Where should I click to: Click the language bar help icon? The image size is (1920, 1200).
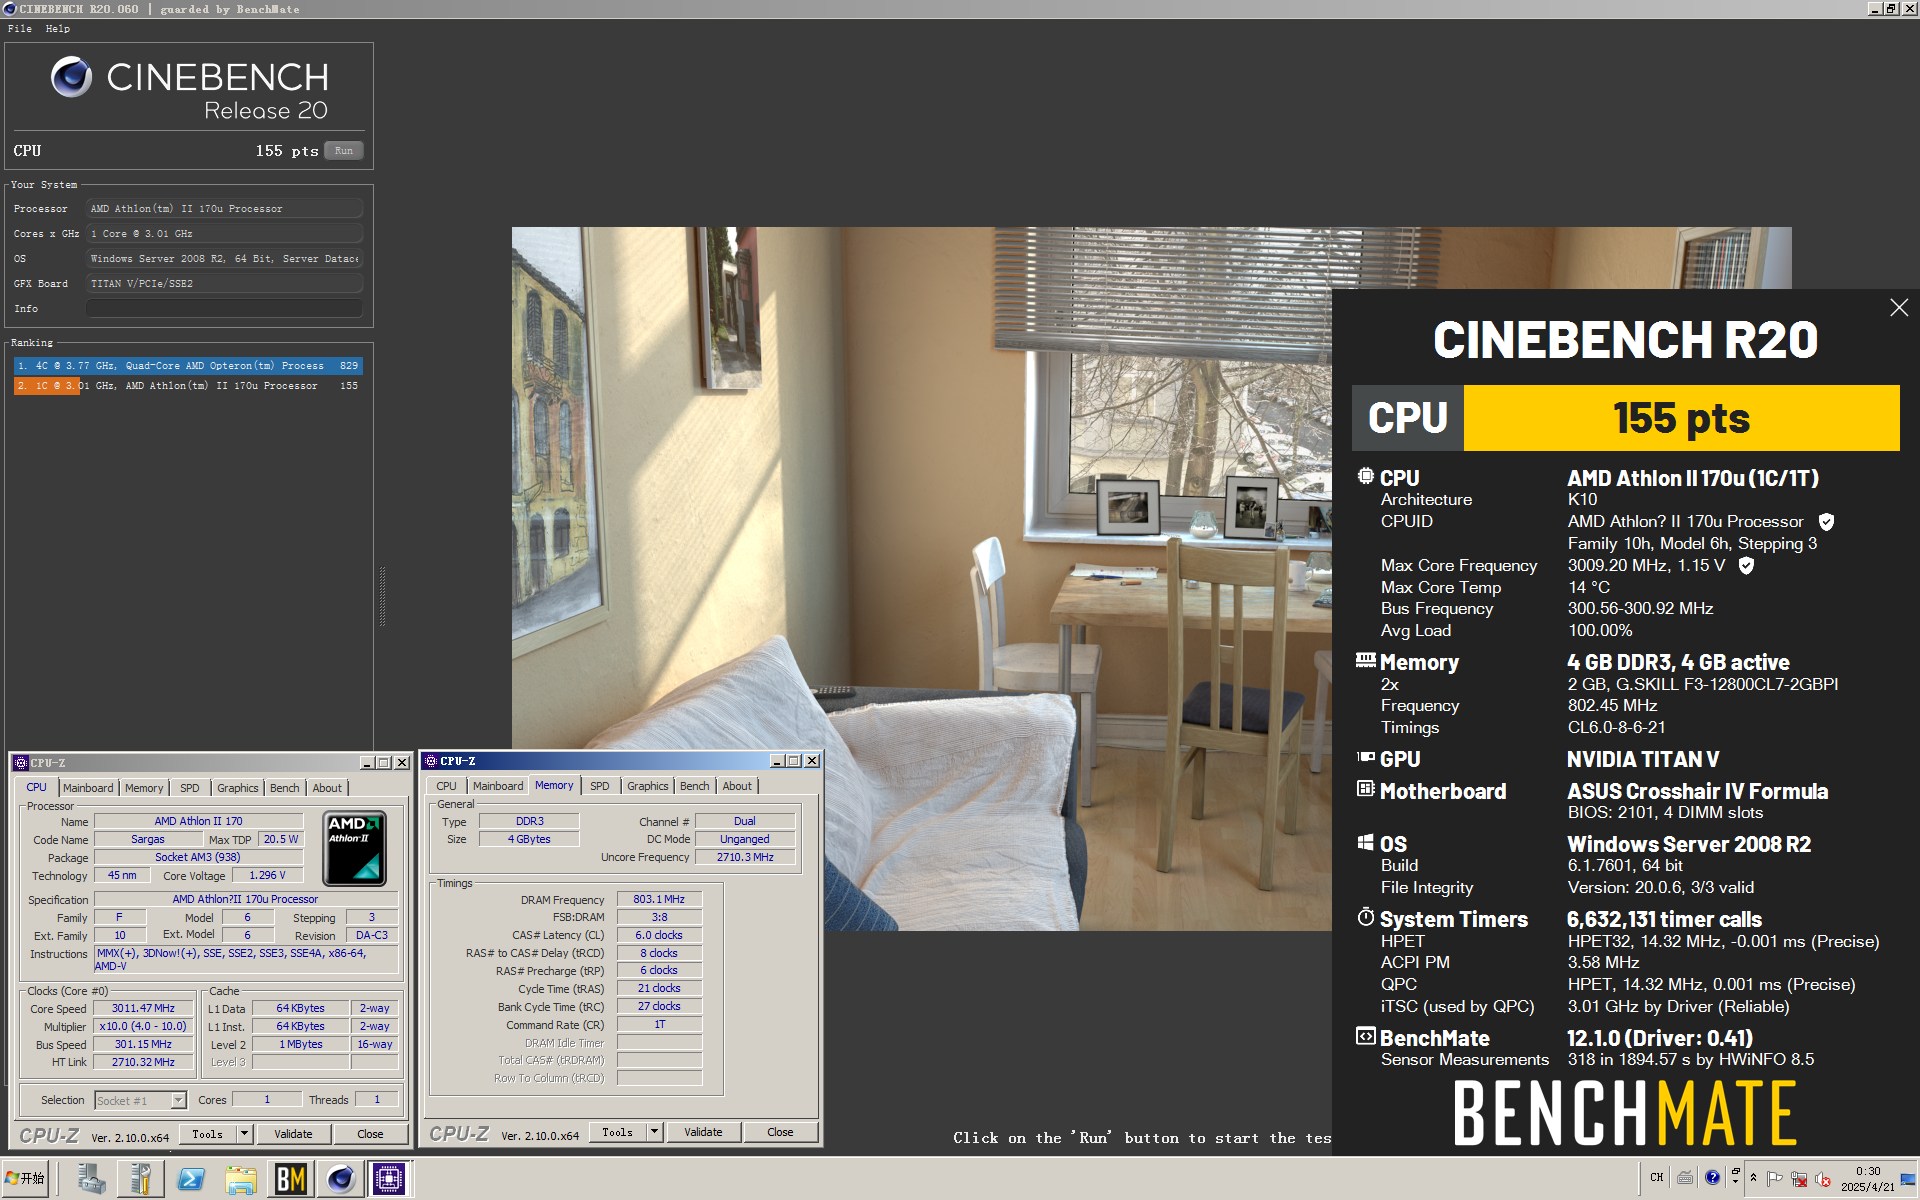pyautogui.click(x=1712, y=1178)
